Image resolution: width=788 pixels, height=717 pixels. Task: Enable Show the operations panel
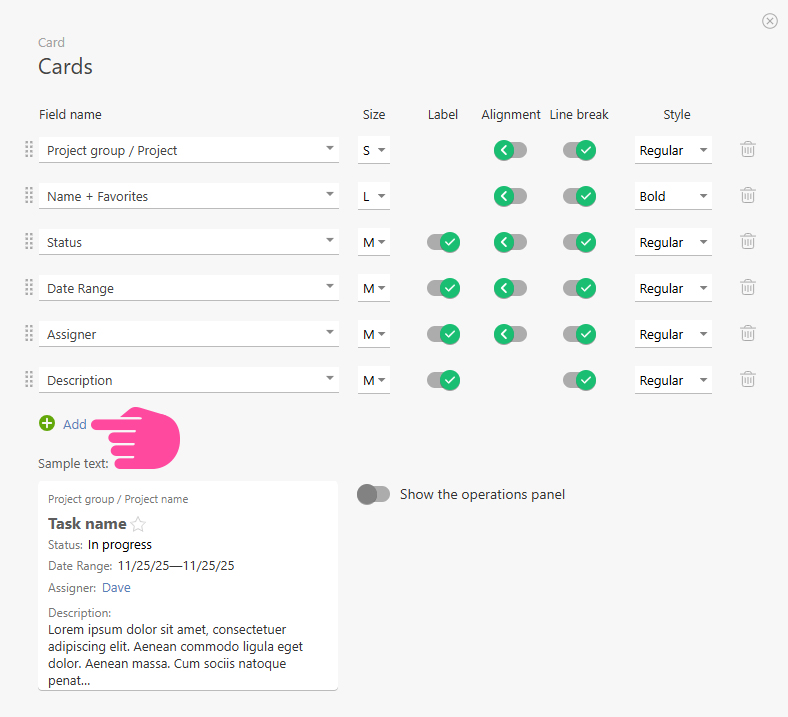point(373,494)
